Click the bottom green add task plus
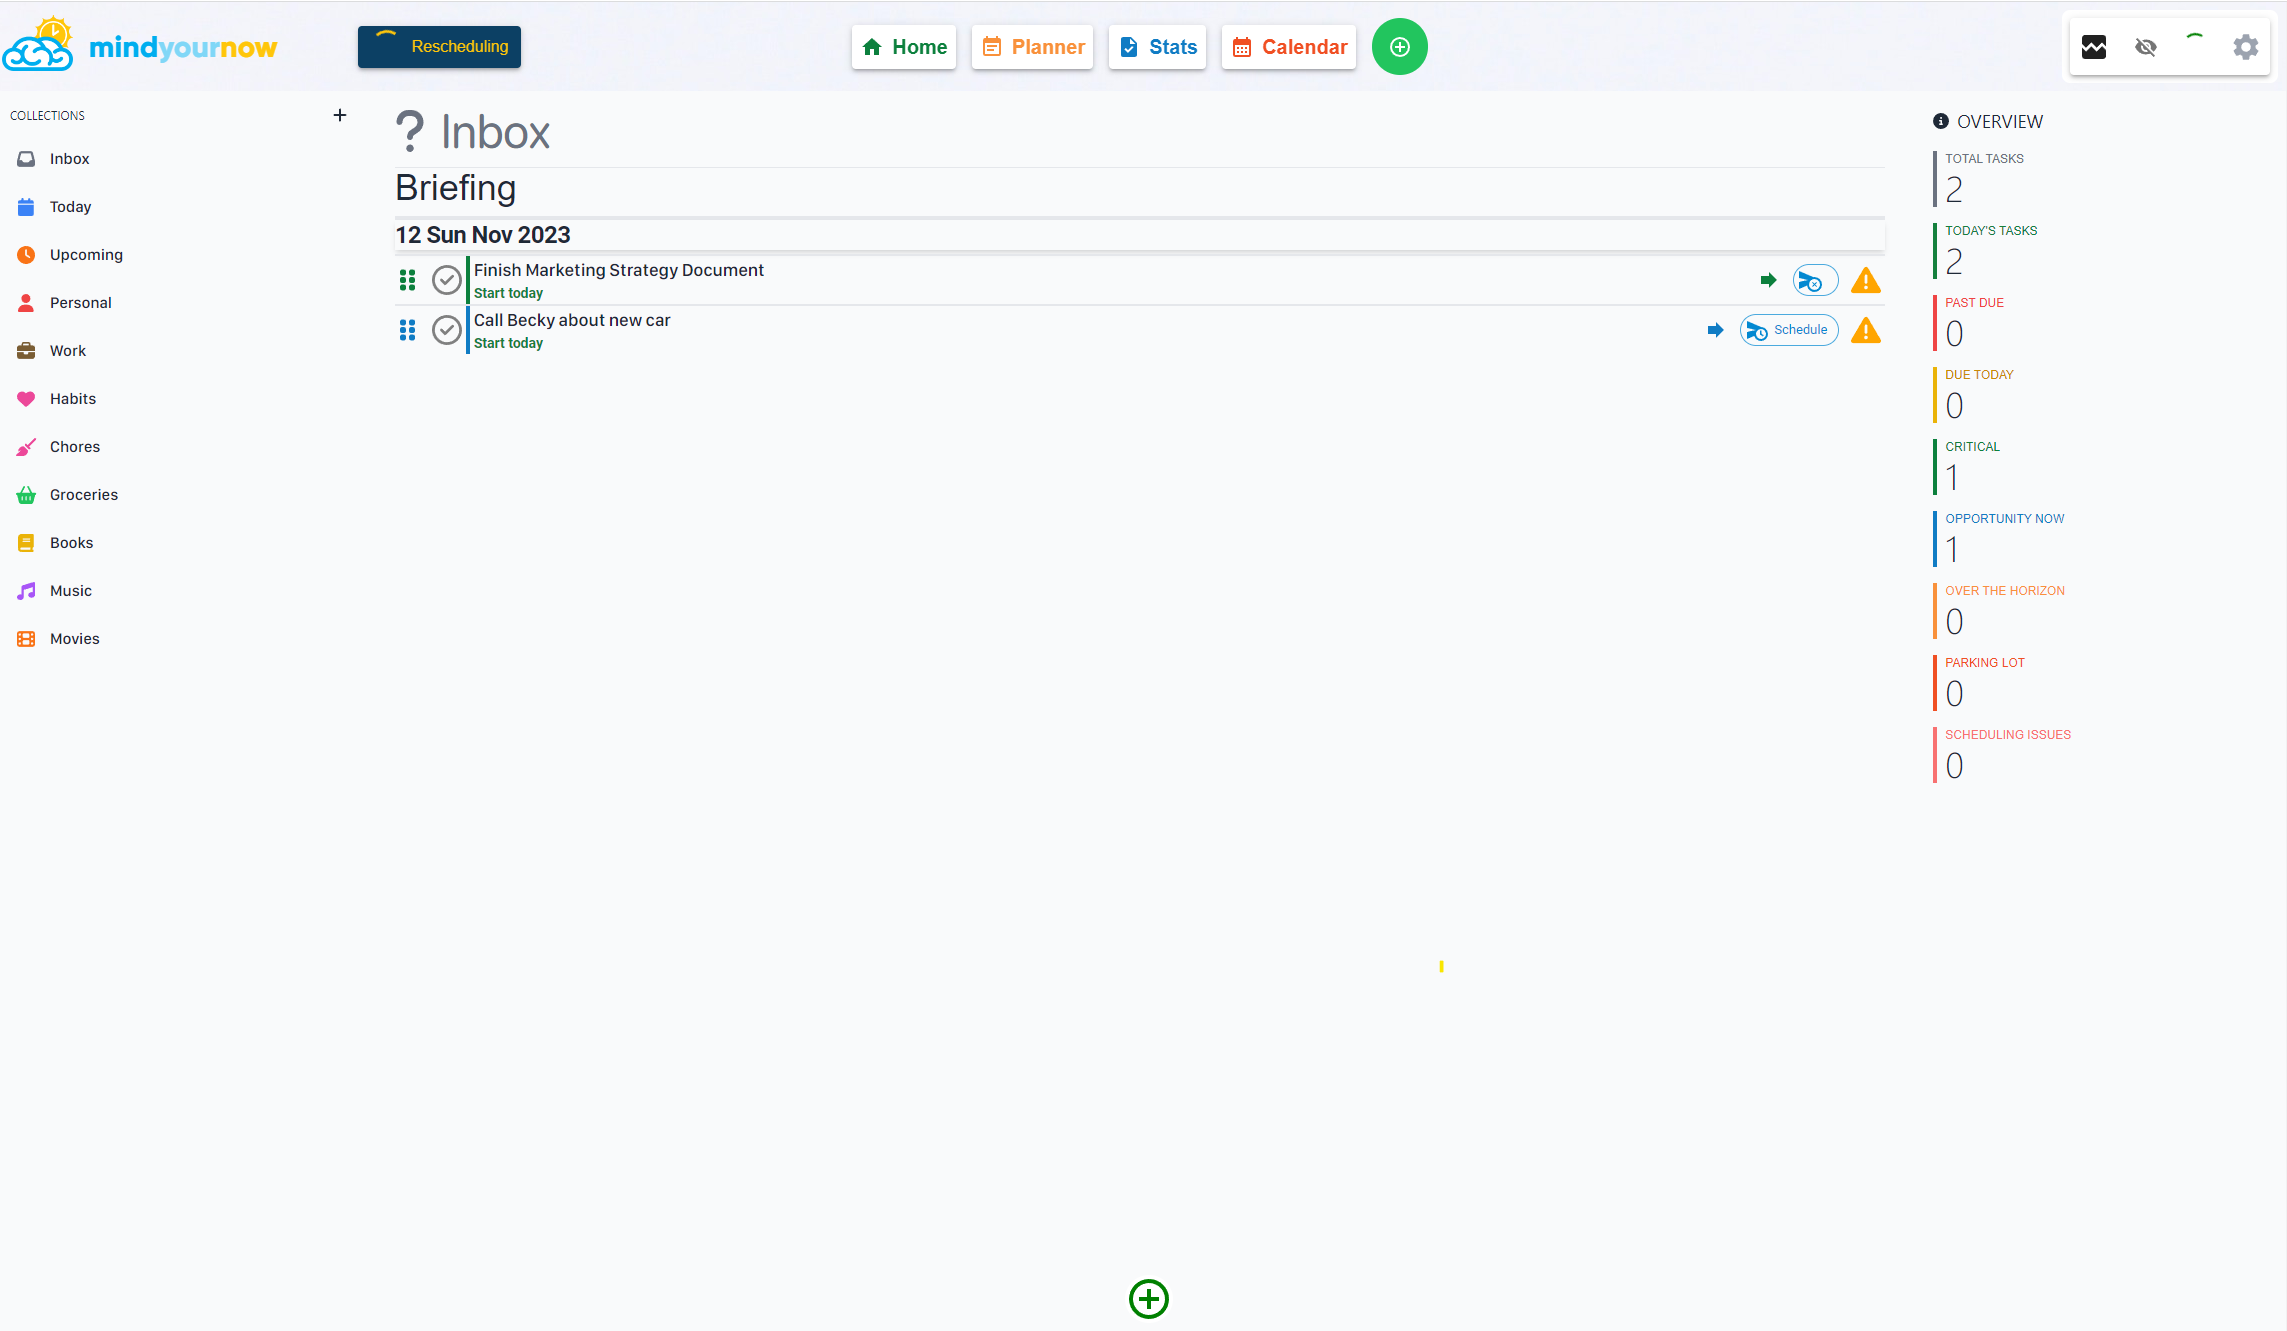The height and width of the screenshot is (1331, 2287). pos(1148,1299)
